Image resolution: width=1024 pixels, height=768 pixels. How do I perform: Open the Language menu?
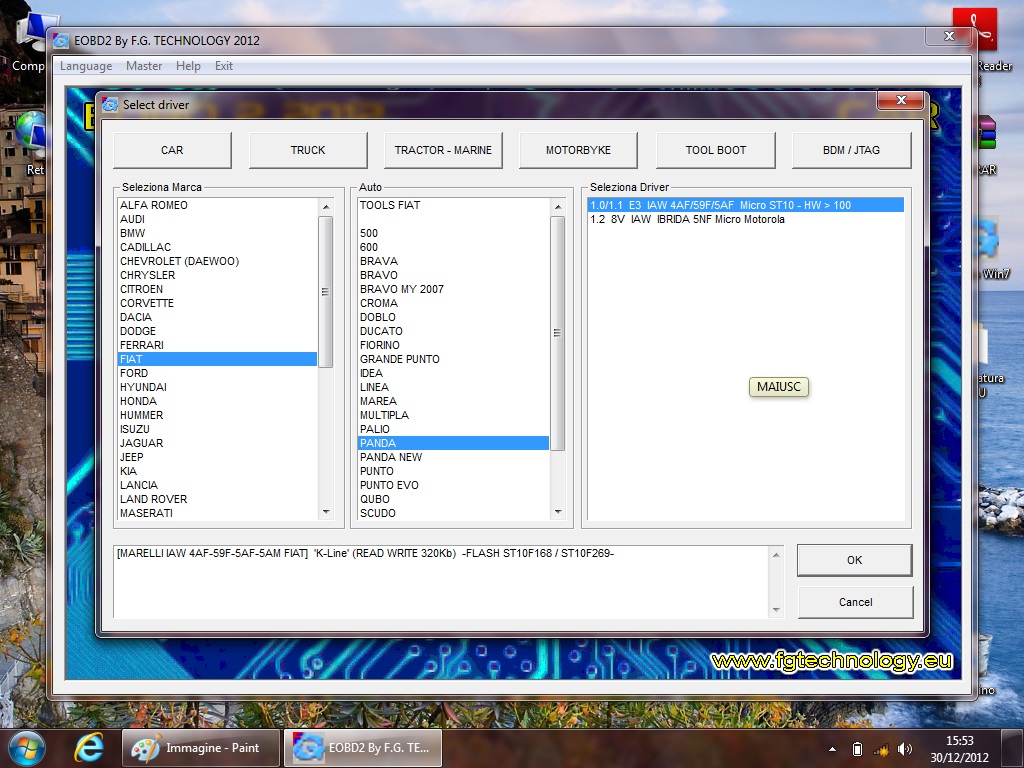[86, 66]
